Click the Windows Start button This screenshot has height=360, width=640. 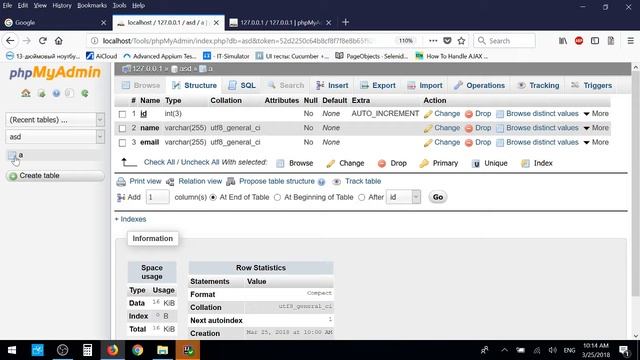tap(12, 350)
